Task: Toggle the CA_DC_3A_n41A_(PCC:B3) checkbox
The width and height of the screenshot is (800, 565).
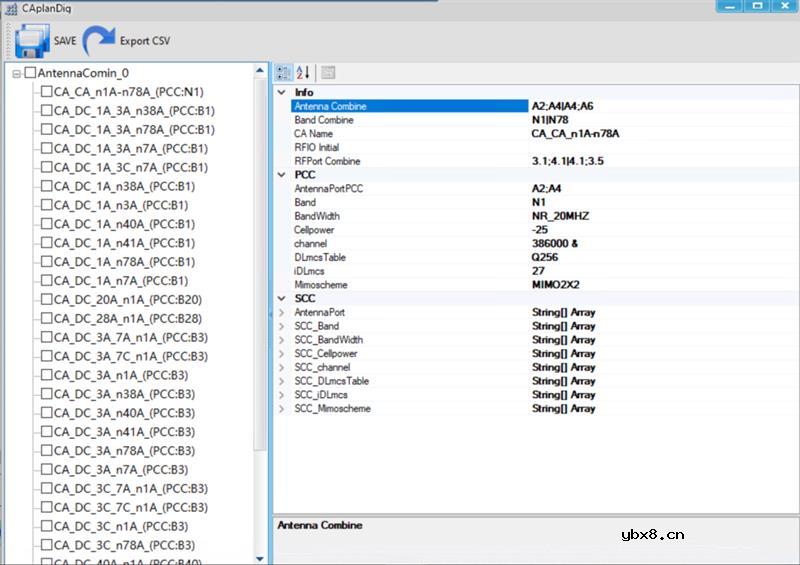Action: point(46,432)
